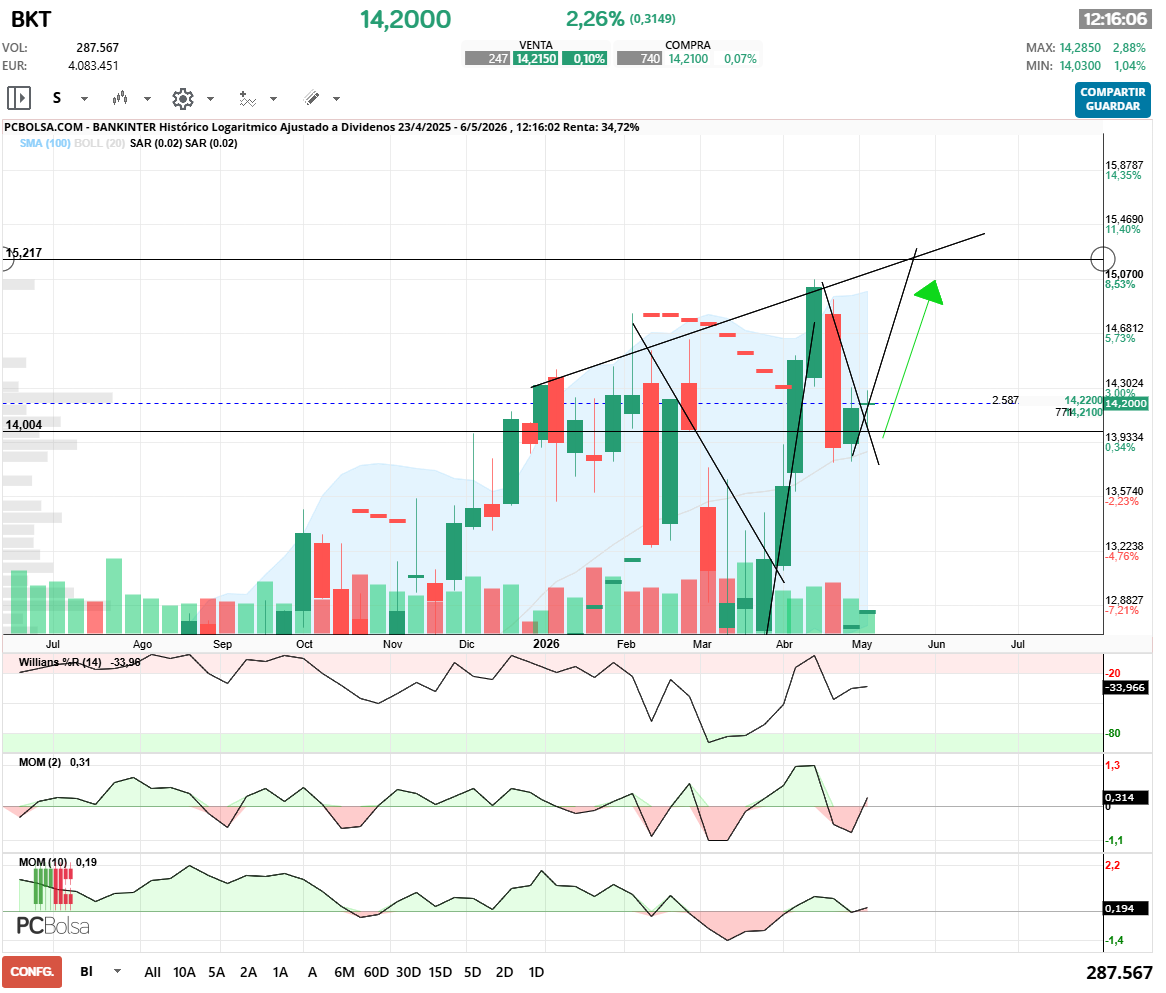The height and width of the screenshot is (993, 1166).
Task: Select the 5A time range
Action: 216,972
